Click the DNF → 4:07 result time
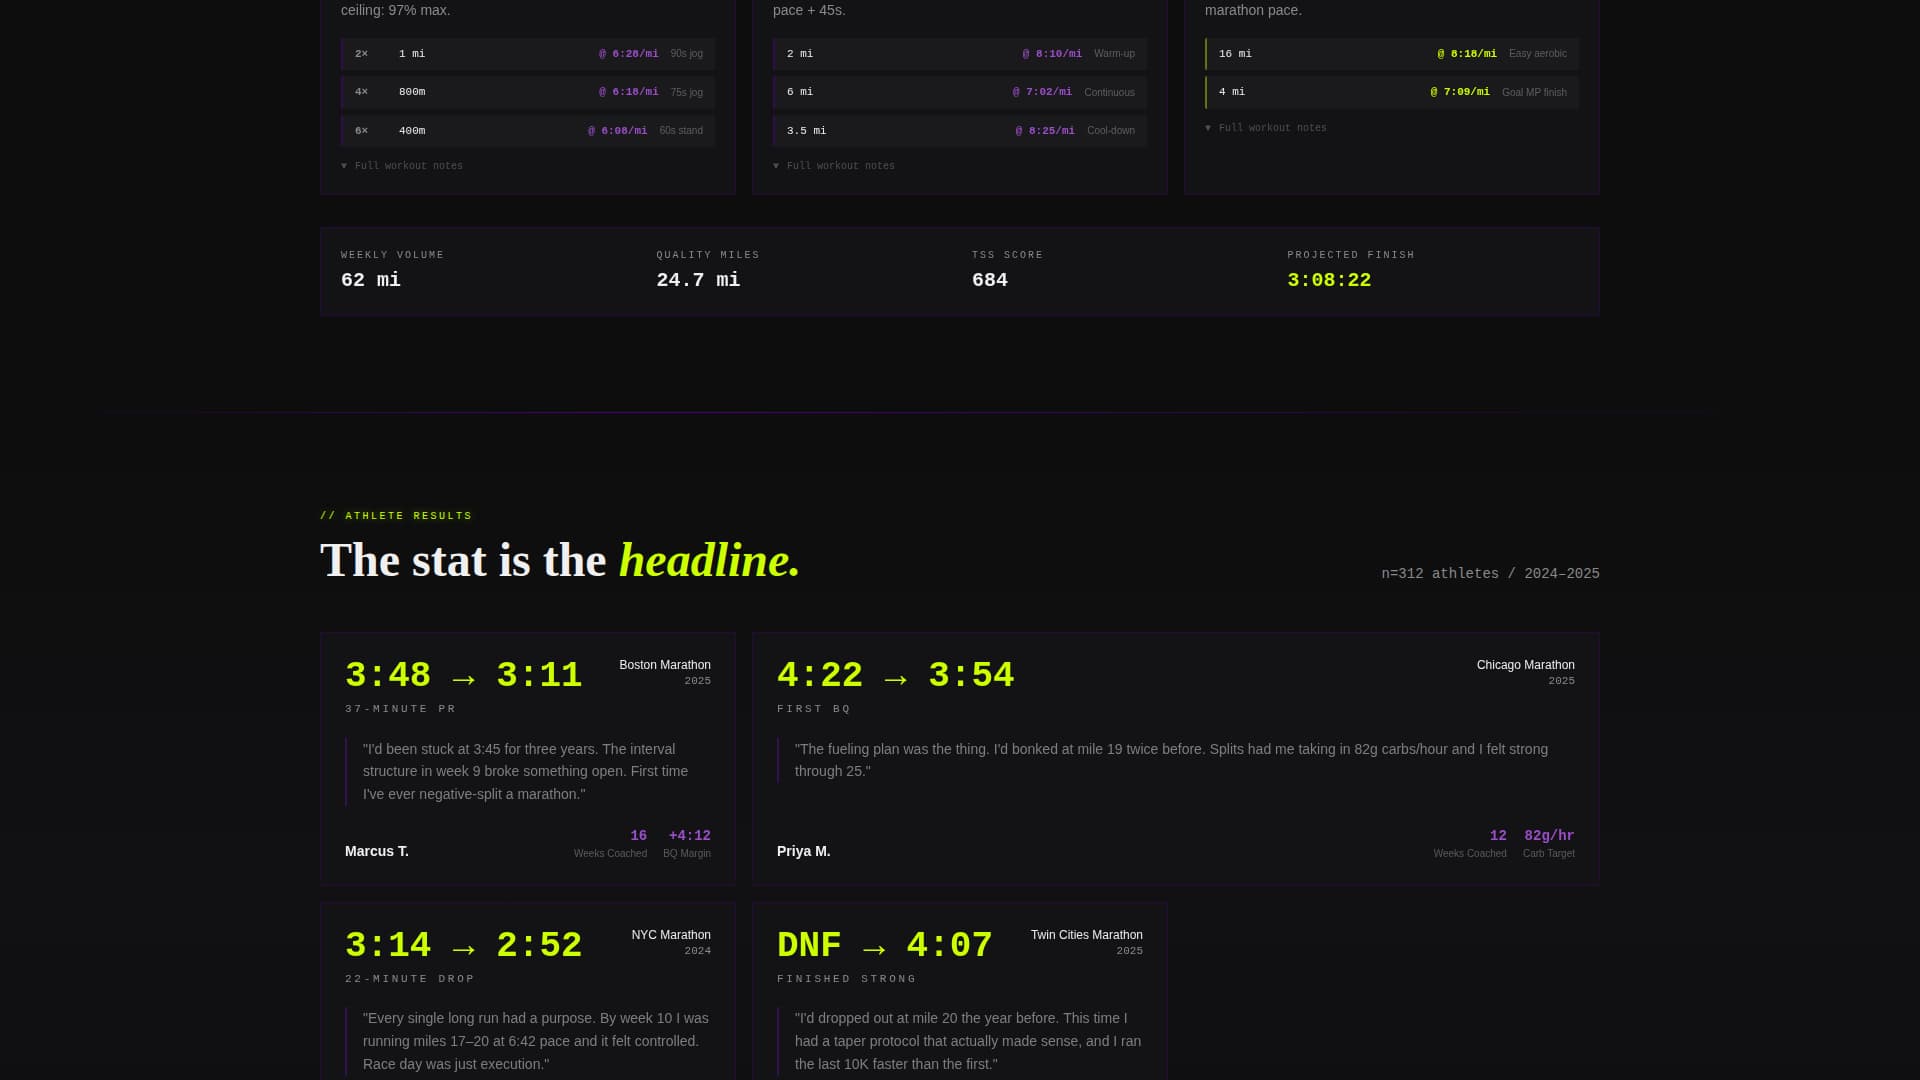 point(885,946)
